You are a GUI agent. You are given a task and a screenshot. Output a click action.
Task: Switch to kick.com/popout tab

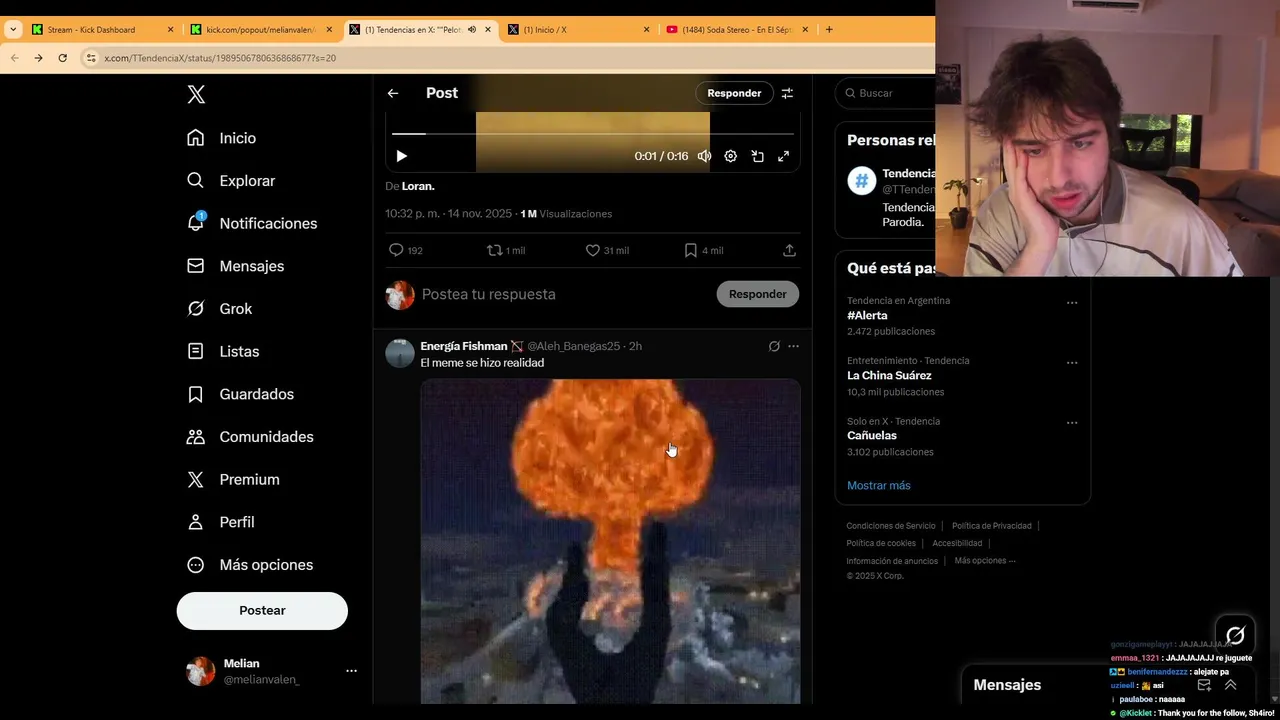pyautogui.click(x=260, y=30)
